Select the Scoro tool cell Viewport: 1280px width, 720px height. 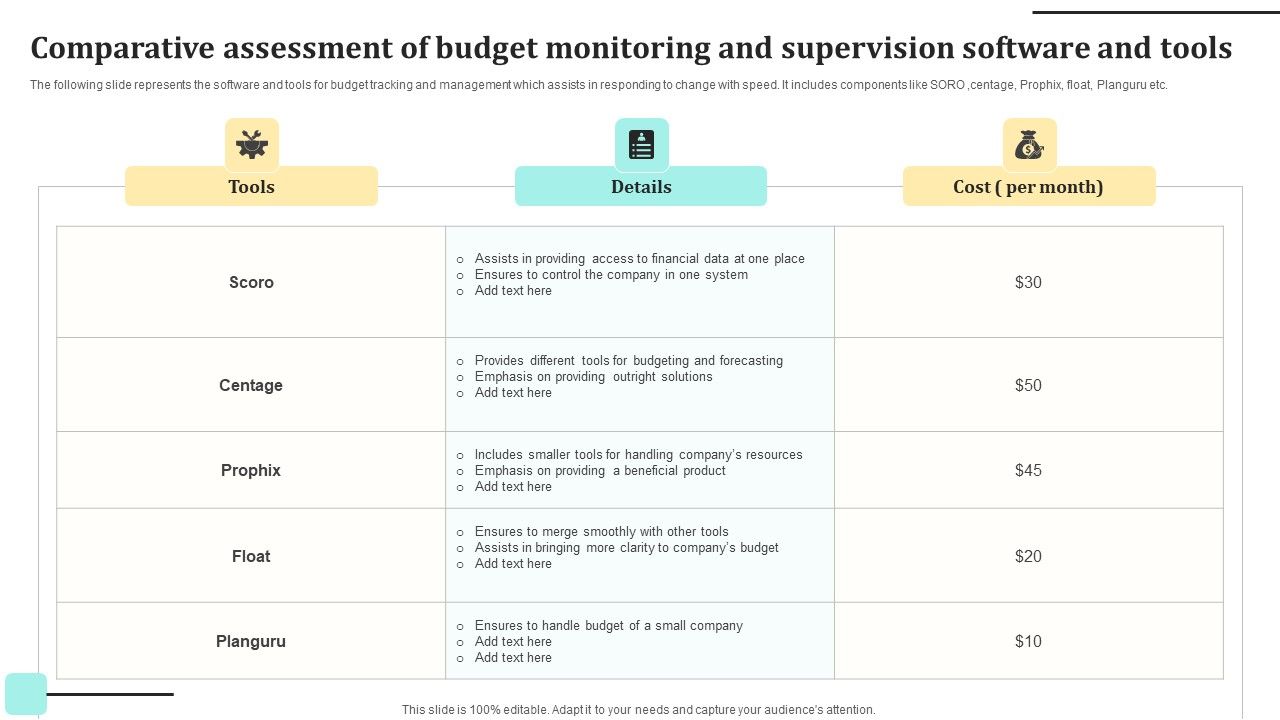click(251, 282)
